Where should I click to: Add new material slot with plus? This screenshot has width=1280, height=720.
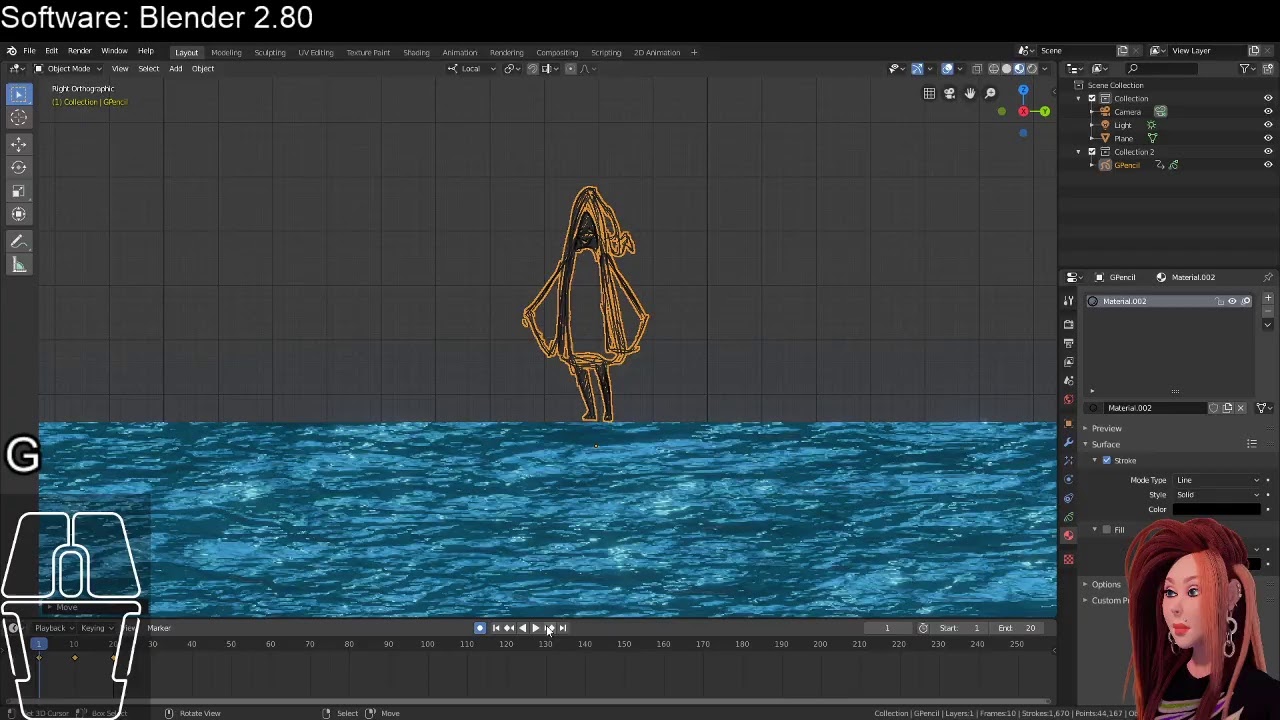tap(1268, 298)
